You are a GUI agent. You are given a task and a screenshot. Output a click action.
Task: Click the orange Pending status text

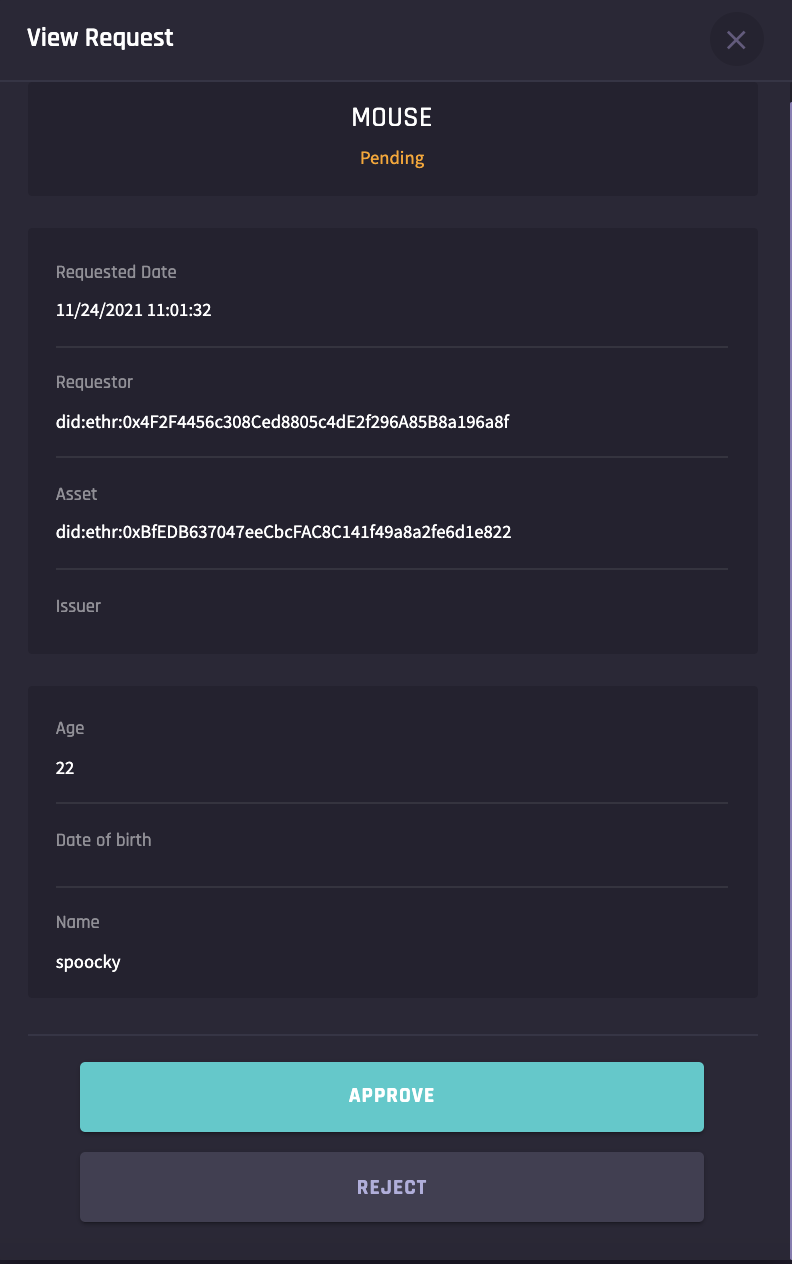click(x=392, y=158)
